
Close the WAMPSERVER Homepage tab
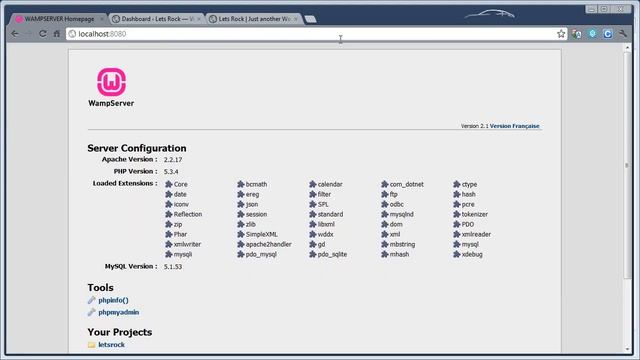tap(102, 19)
